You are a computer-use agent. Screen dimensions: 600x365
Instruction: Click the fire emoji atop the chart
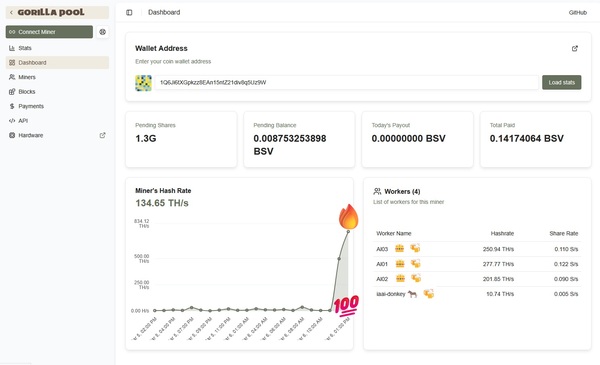point(348,217)
